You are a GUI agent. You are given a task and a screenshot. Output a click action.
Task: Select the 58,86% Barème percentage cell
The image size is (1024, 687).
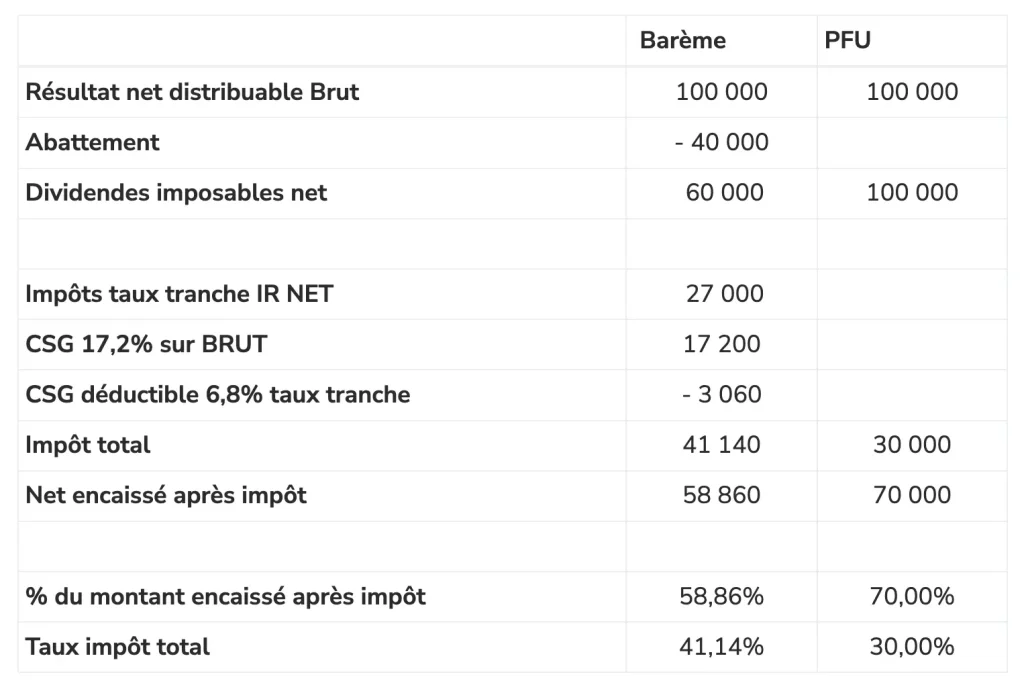[722, 596]
